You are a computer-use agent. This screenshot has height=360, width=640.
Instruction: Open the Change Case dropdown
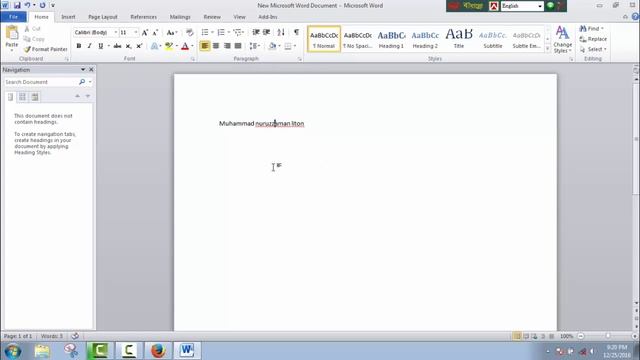171,33
